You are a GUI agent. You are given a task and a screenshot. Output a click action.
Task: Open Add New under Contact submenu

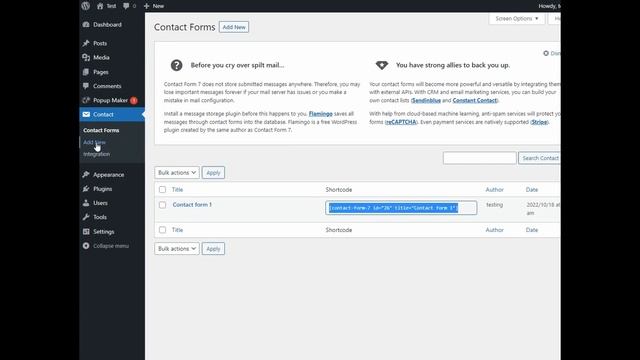coord(94,142)
